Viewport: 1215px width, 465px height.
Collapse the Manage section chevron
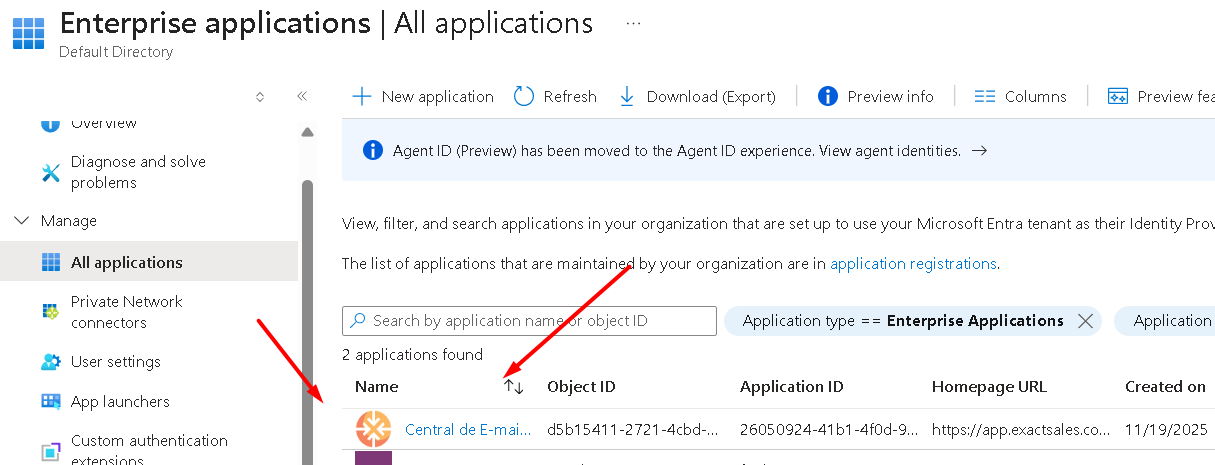tap(22, 220)
